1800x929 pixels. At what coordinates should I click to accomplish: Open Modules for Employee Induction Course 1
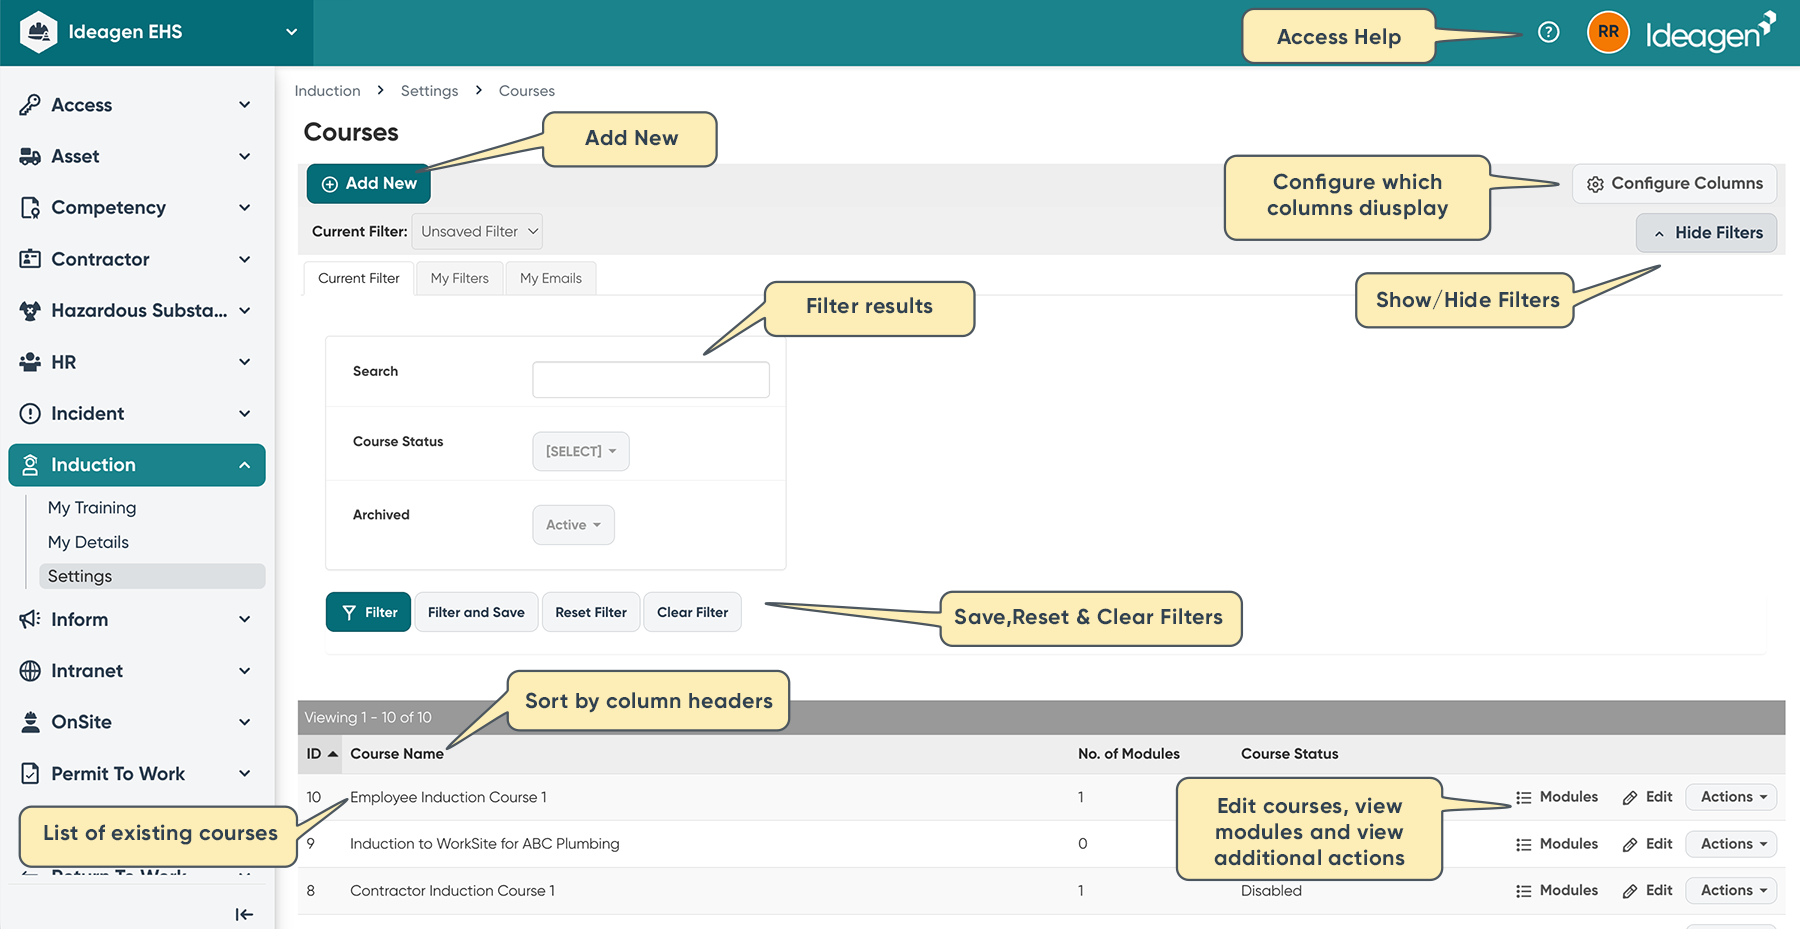coord(1556,797)
